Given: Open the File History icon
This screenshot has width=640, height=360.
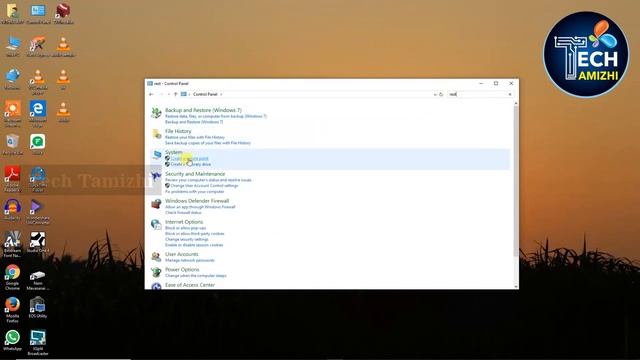Looking at the screenshot, I should click(156, 134).
